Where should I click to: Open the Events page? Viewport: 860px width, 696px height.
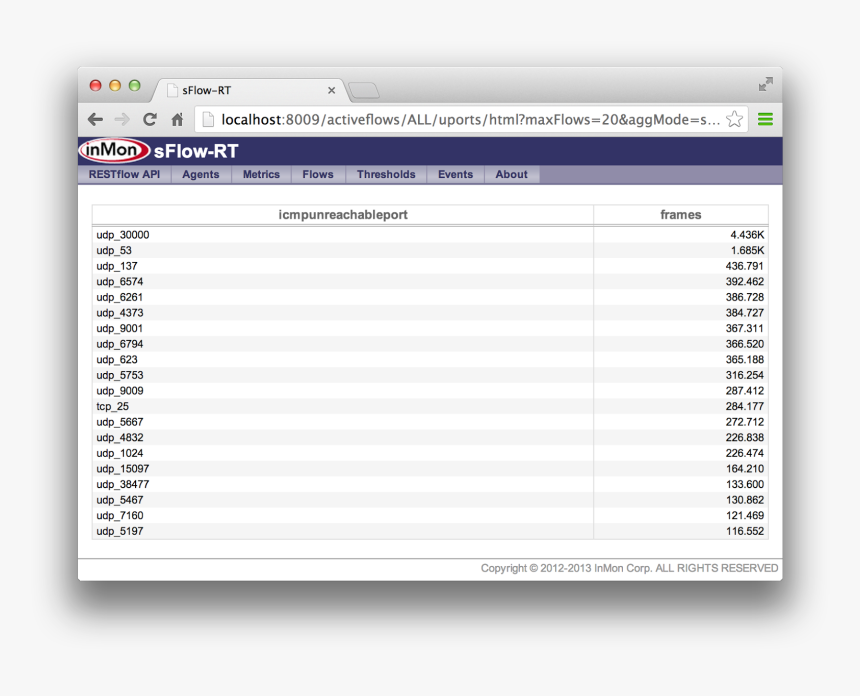[455, 174]
